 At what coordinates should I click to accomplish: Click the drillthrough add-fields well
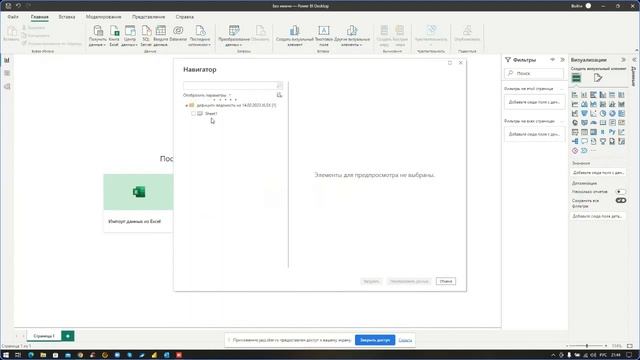click(598, 216)
